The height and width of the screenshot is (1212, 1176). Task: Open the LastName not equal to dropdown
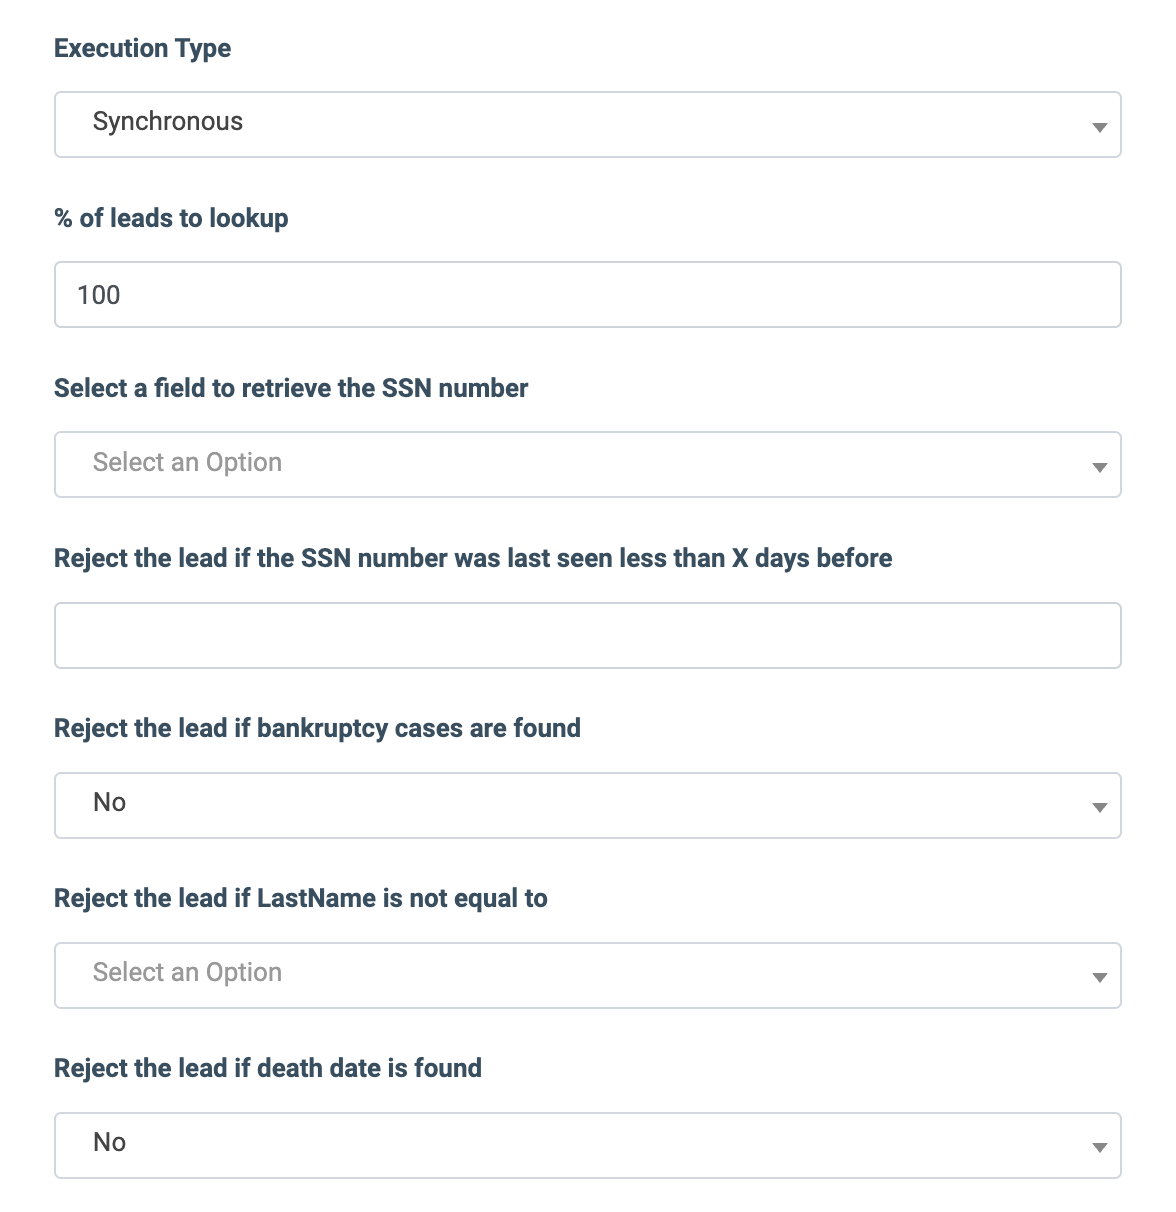point(587,975)
